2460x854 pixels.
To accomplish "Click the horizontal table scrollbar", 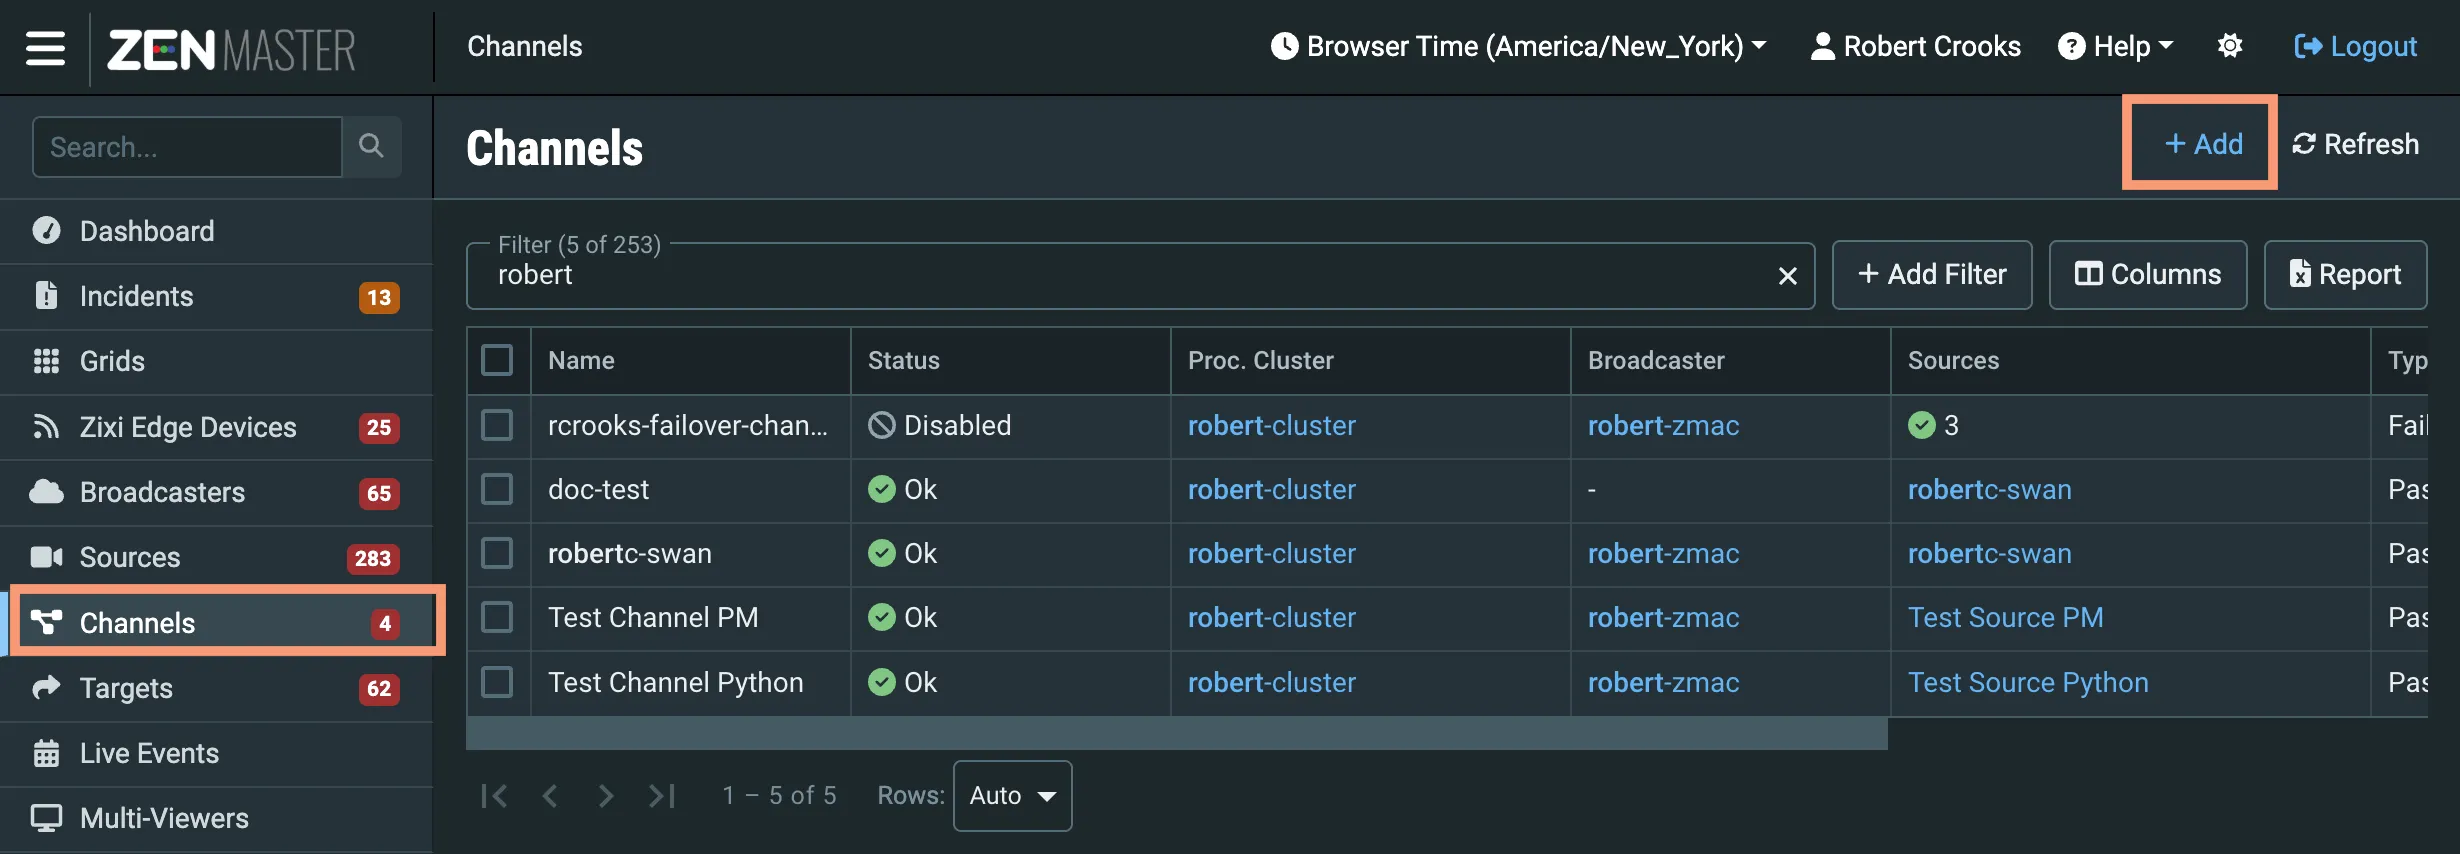I will pos(1177,734).
